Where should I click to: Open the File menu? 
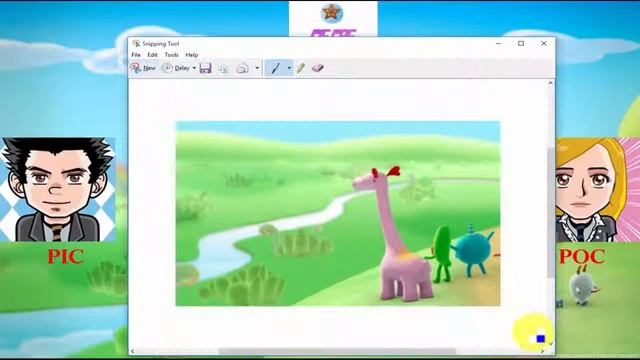point(136,55)
